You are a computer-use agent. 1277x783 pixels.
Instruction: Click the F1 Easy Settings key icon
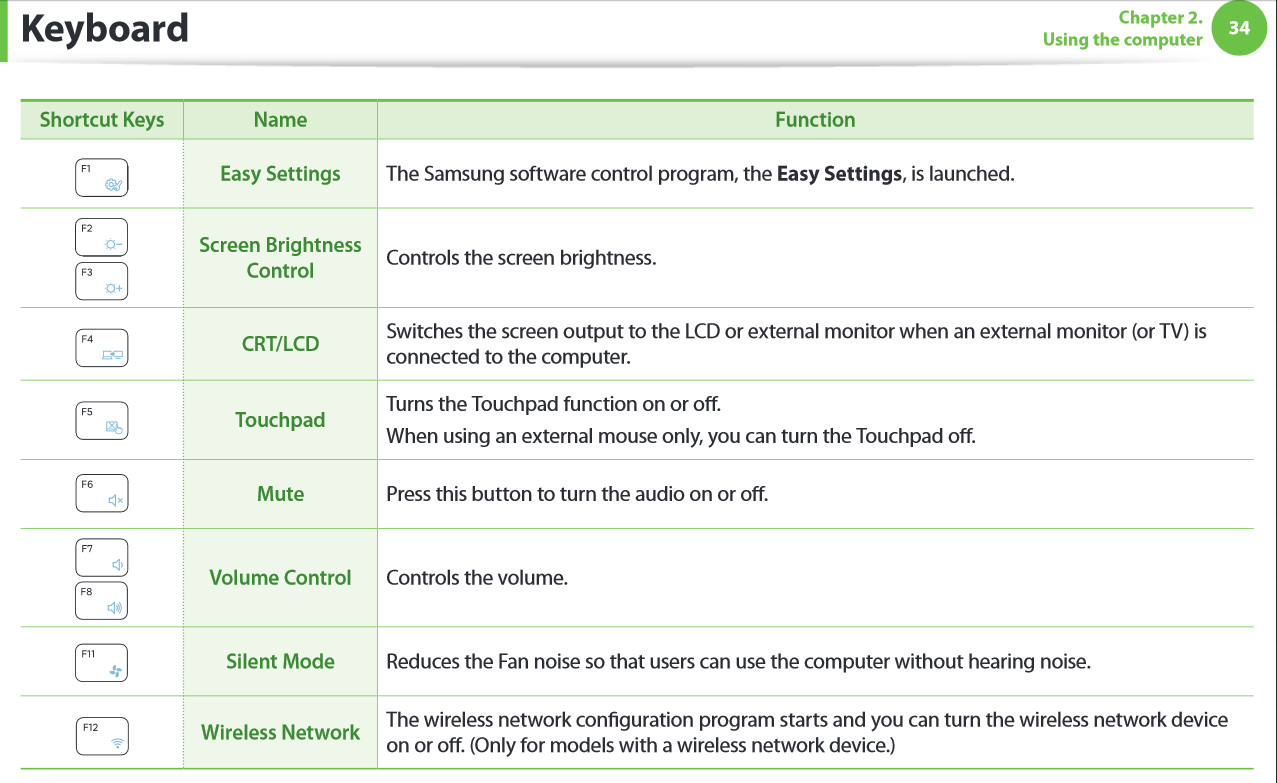coord(102,176)
